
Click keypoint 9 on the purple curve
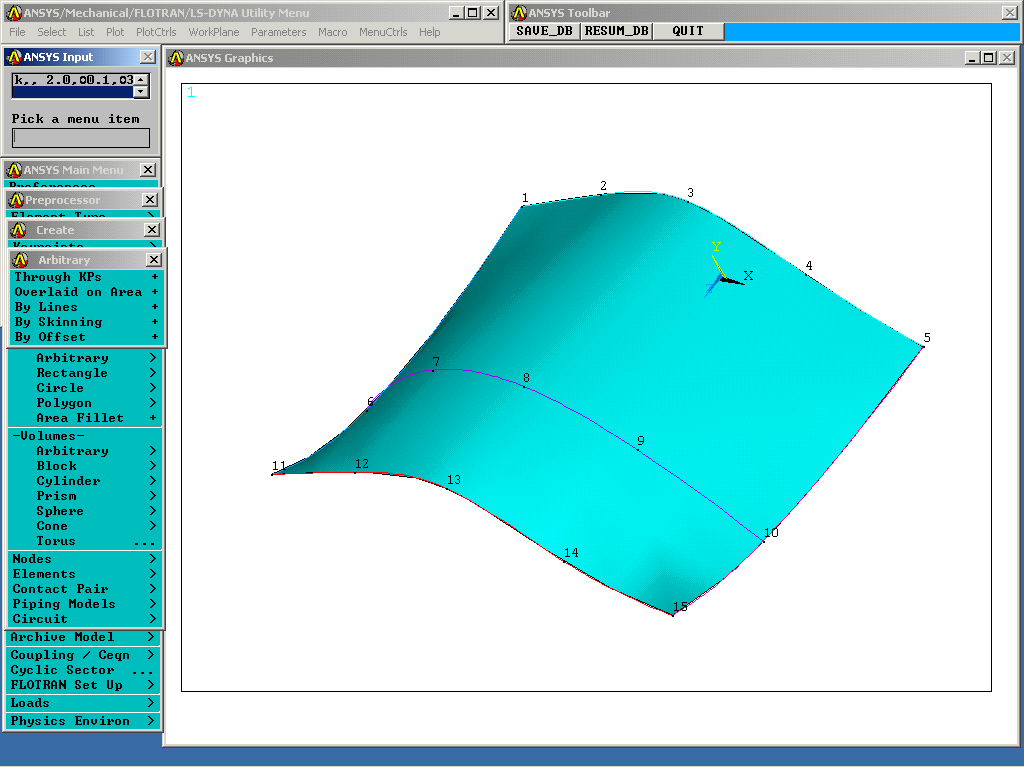coord(638,449)
